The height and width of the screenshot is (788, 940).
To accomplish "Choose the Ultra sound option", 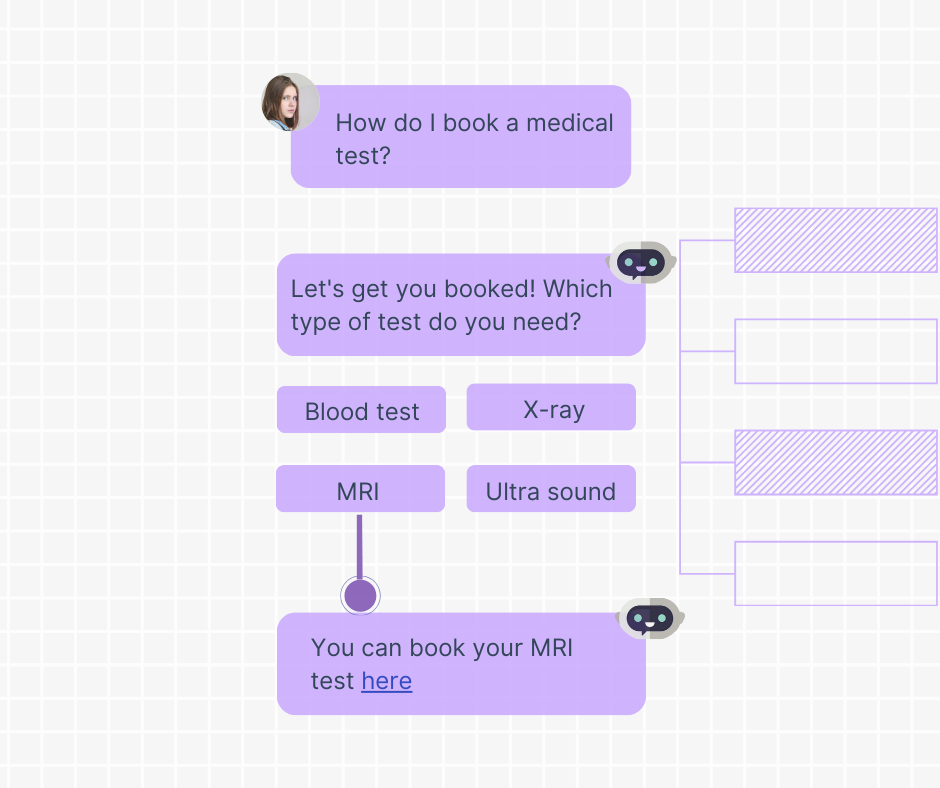I will click(x=551, y=489).
